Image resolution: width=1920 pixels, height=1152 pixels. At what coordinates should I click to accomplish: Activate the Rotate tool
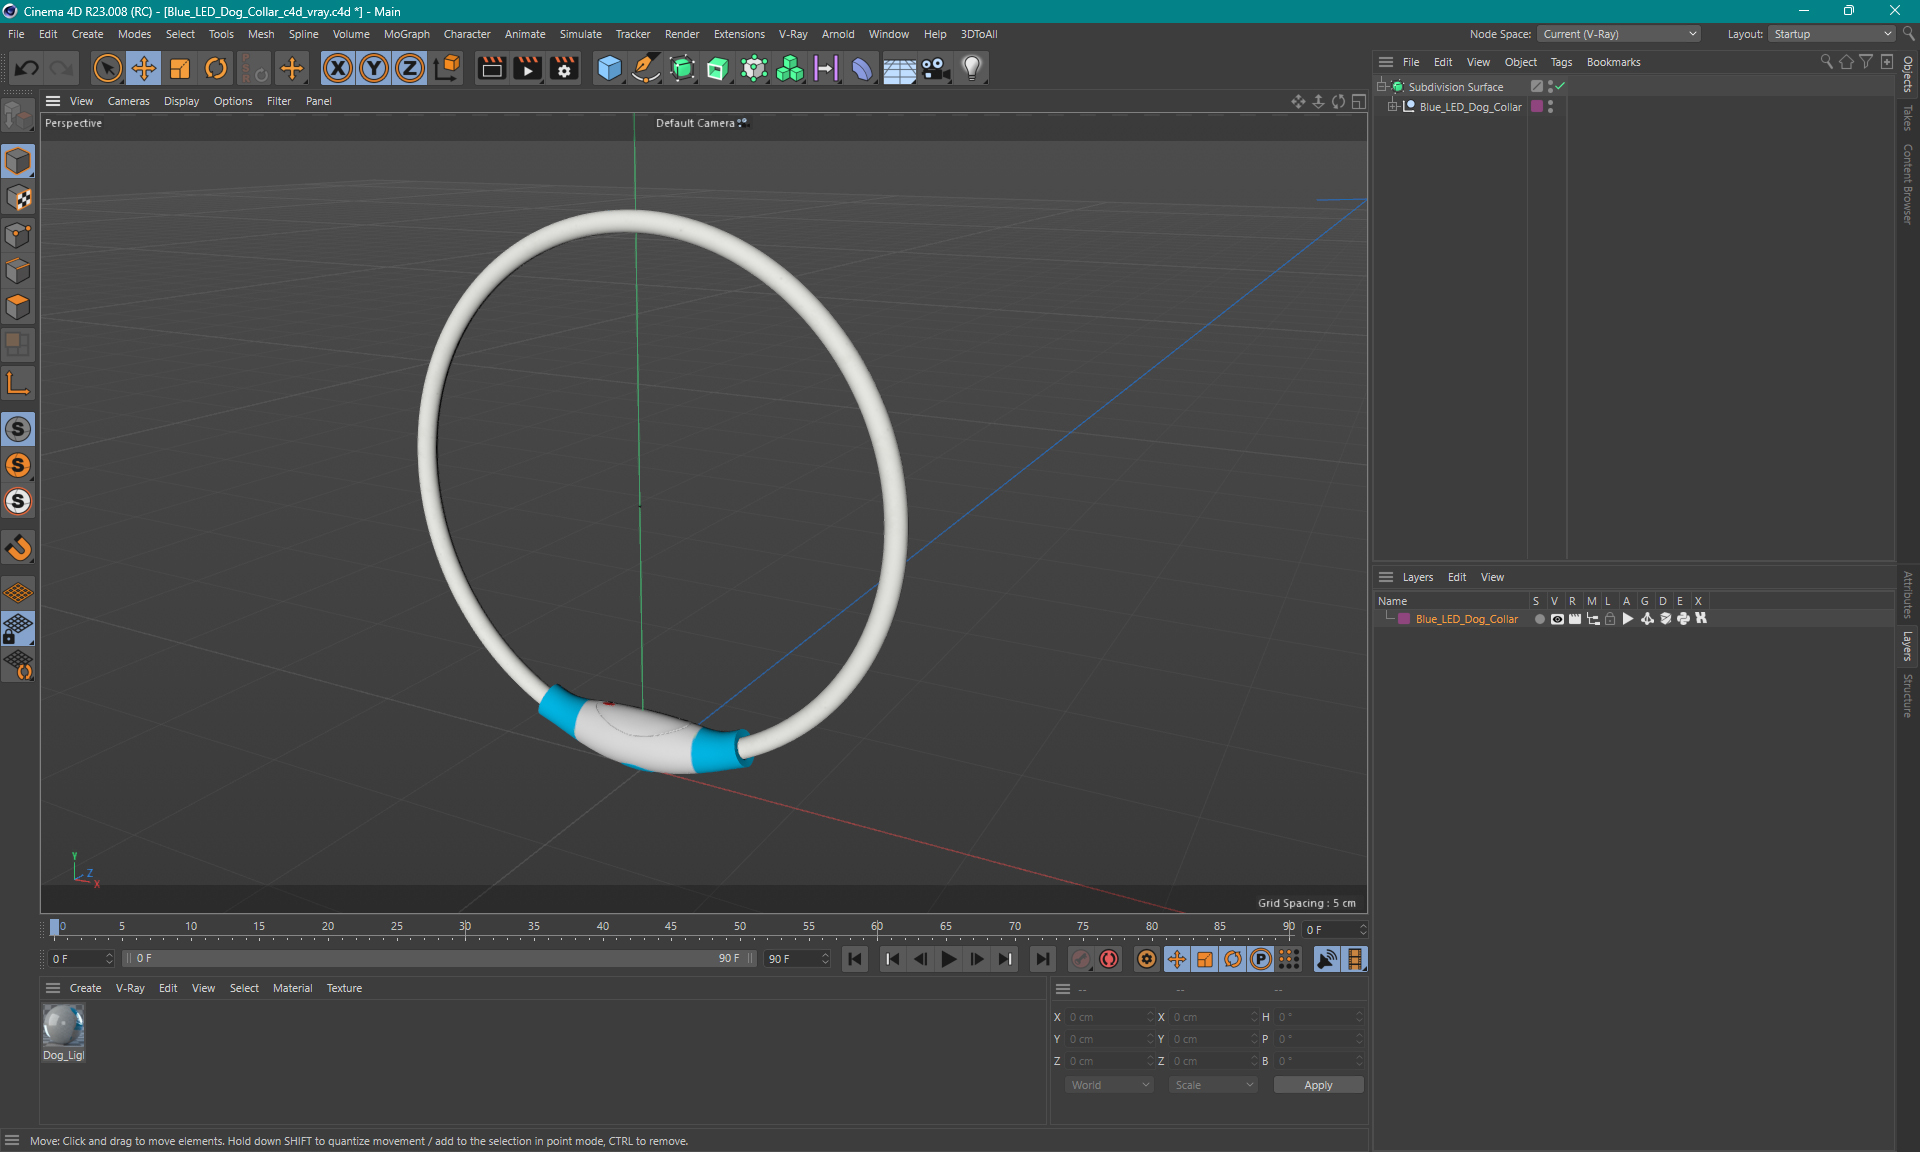(216, 68)
